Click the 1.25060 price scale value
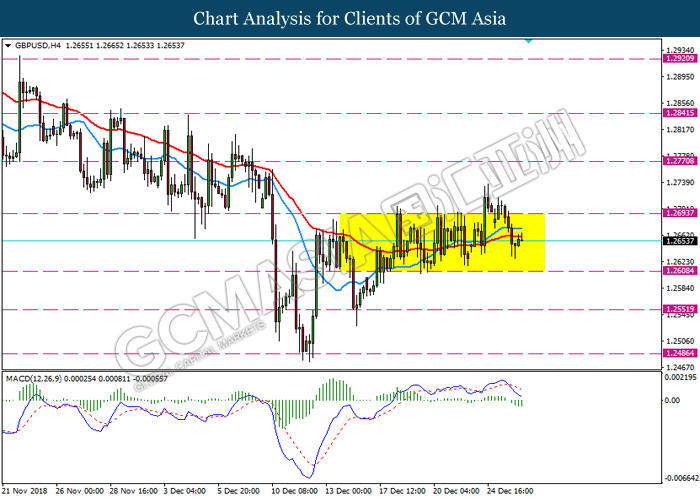 point(680,341)
